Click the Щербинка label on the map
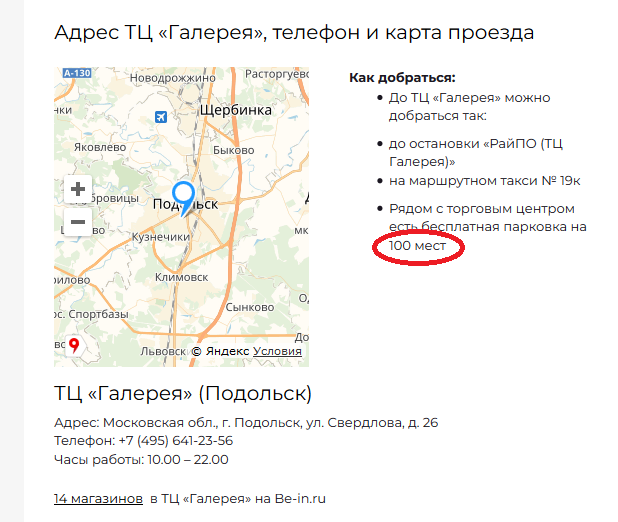The width and height of the screenshot is (618, 522). coord(236,110)
